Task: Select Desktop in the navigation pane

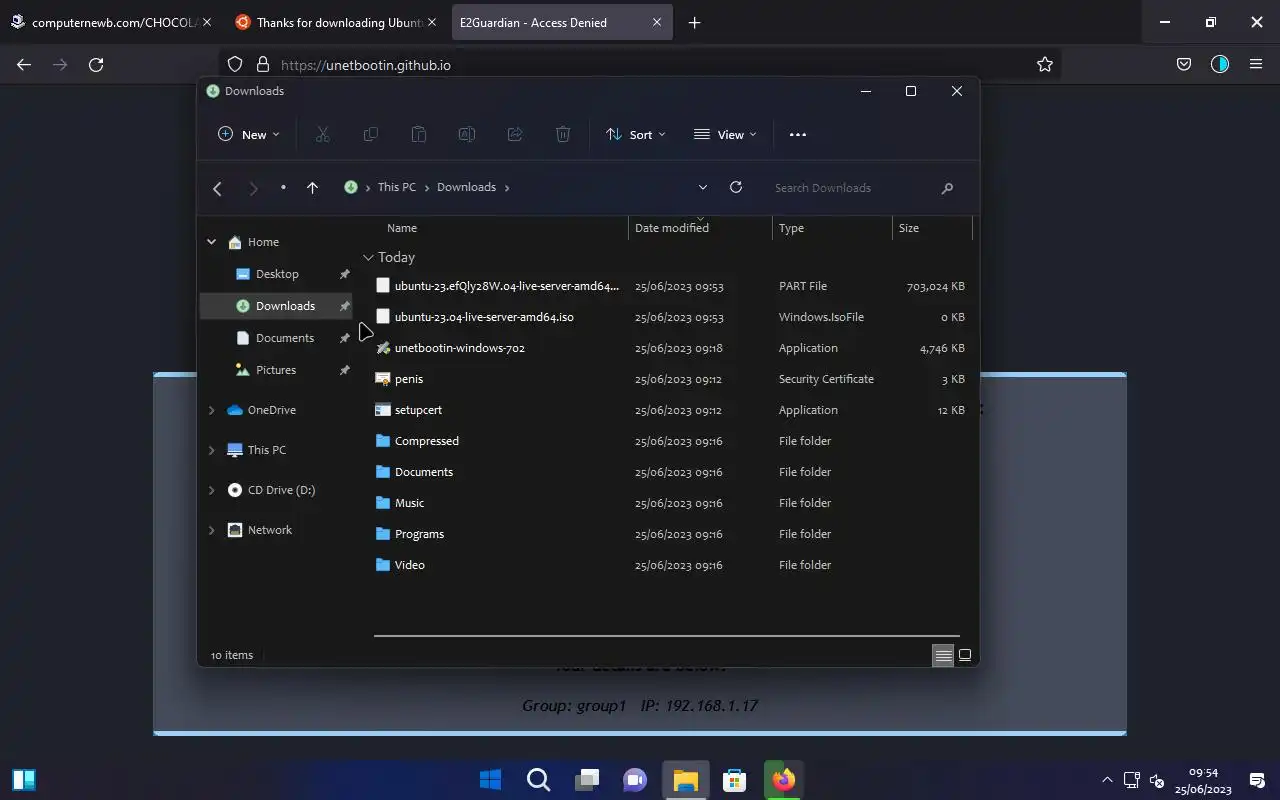Action: (x=277, y=274)
